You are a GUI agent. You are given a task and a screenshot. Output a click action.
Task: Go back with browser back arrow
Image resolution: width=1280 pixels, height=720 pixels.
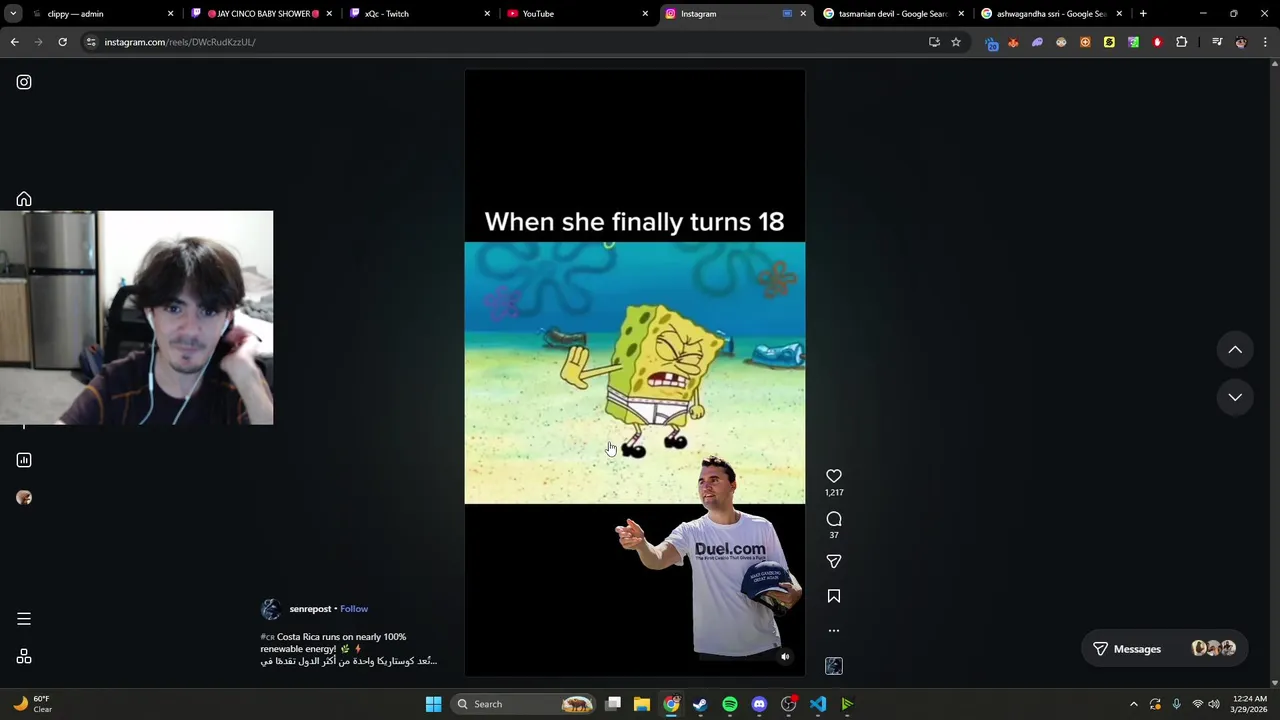[14, 42]
